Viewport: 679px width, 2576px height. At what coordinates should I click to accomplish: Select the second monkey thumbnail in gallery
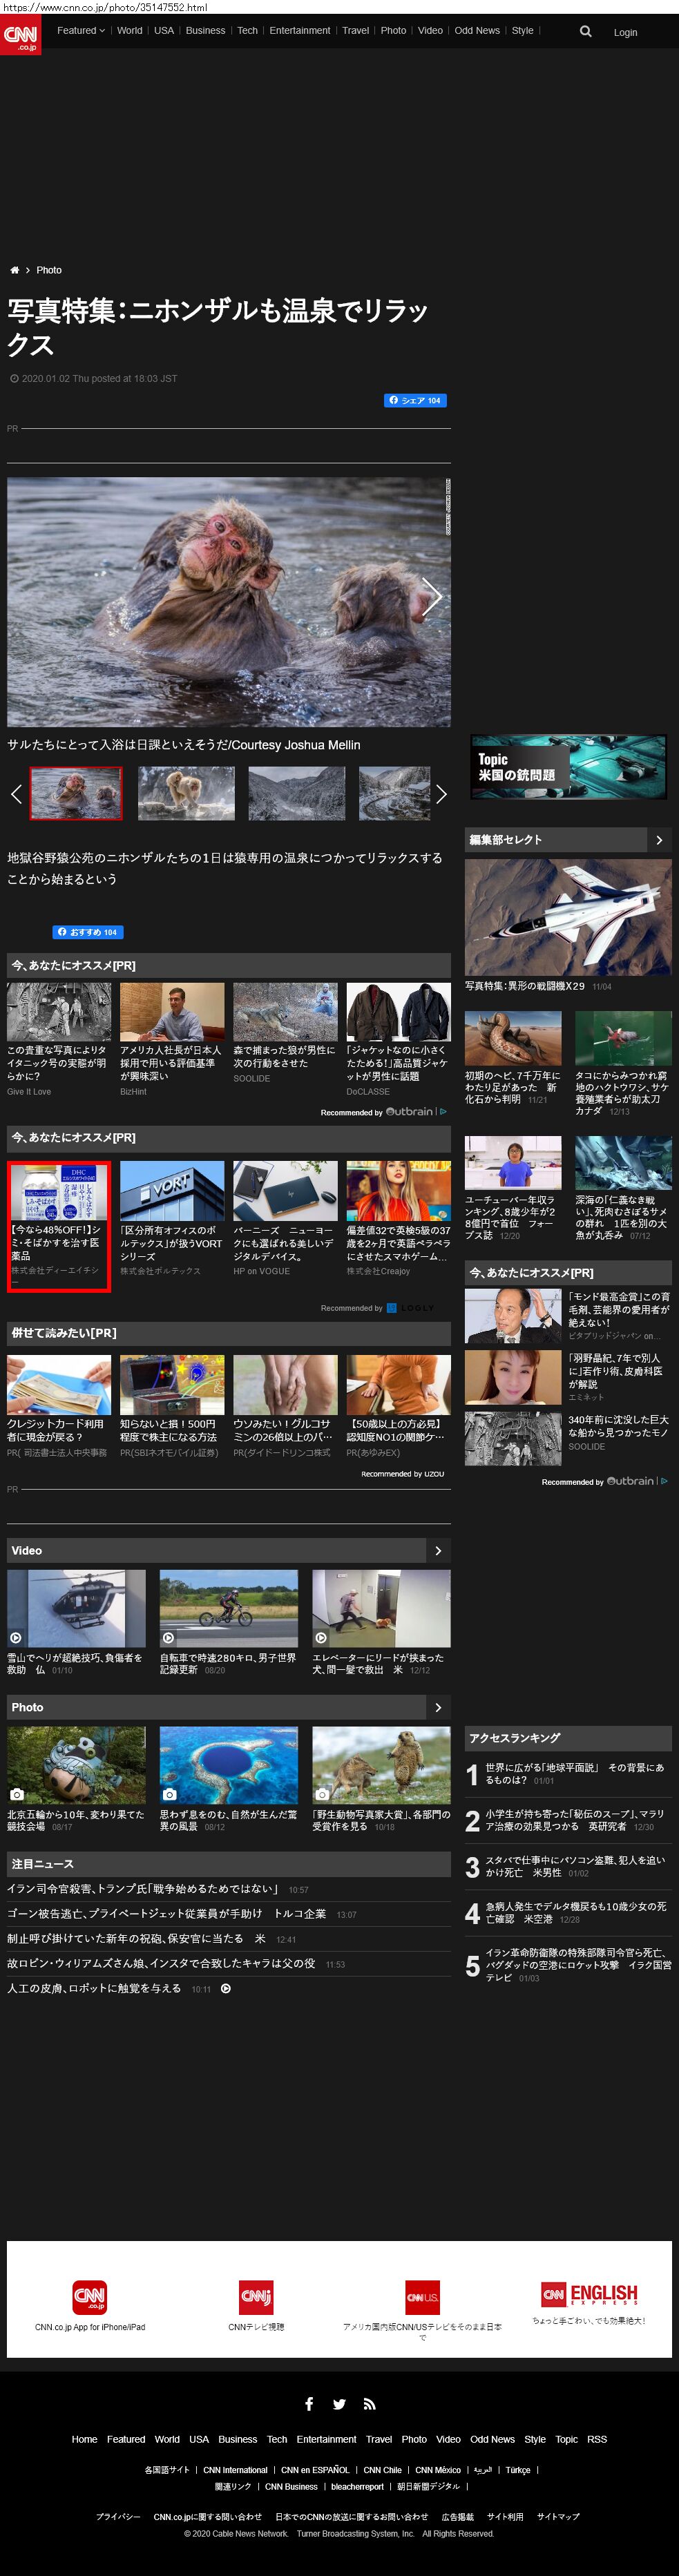(186, 793)
